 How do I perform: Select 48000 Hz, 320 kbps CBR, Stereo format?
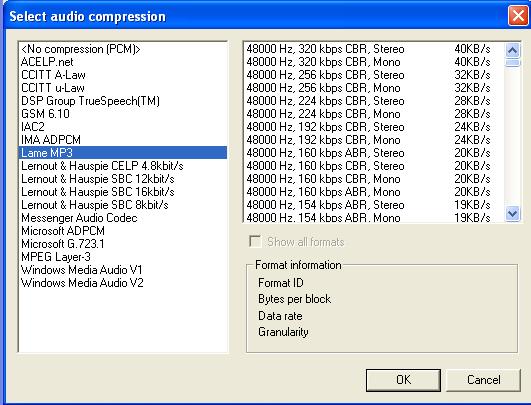pos(374,49)
